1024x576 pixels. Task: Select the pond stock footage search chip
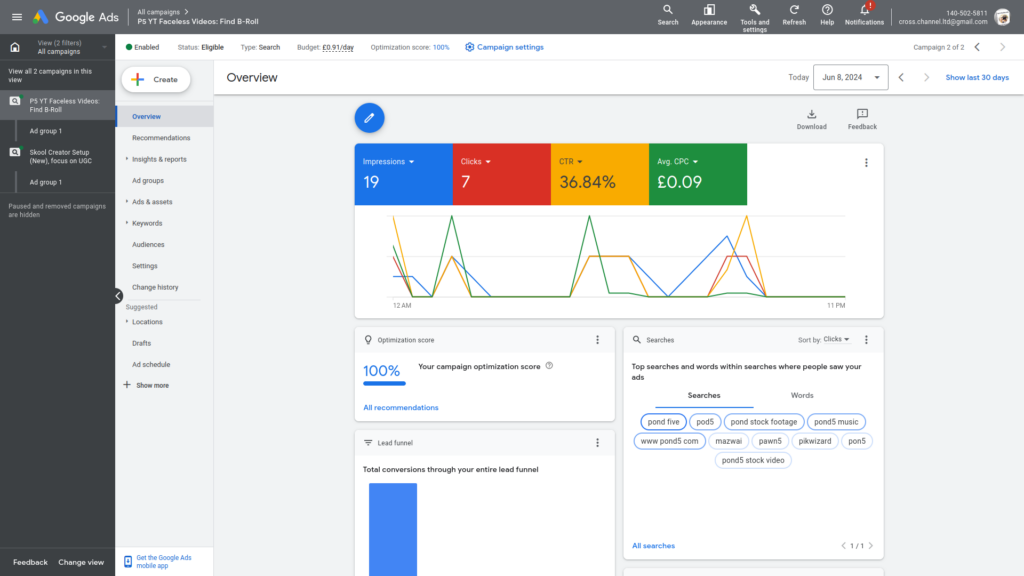click(x=763, y=422)
